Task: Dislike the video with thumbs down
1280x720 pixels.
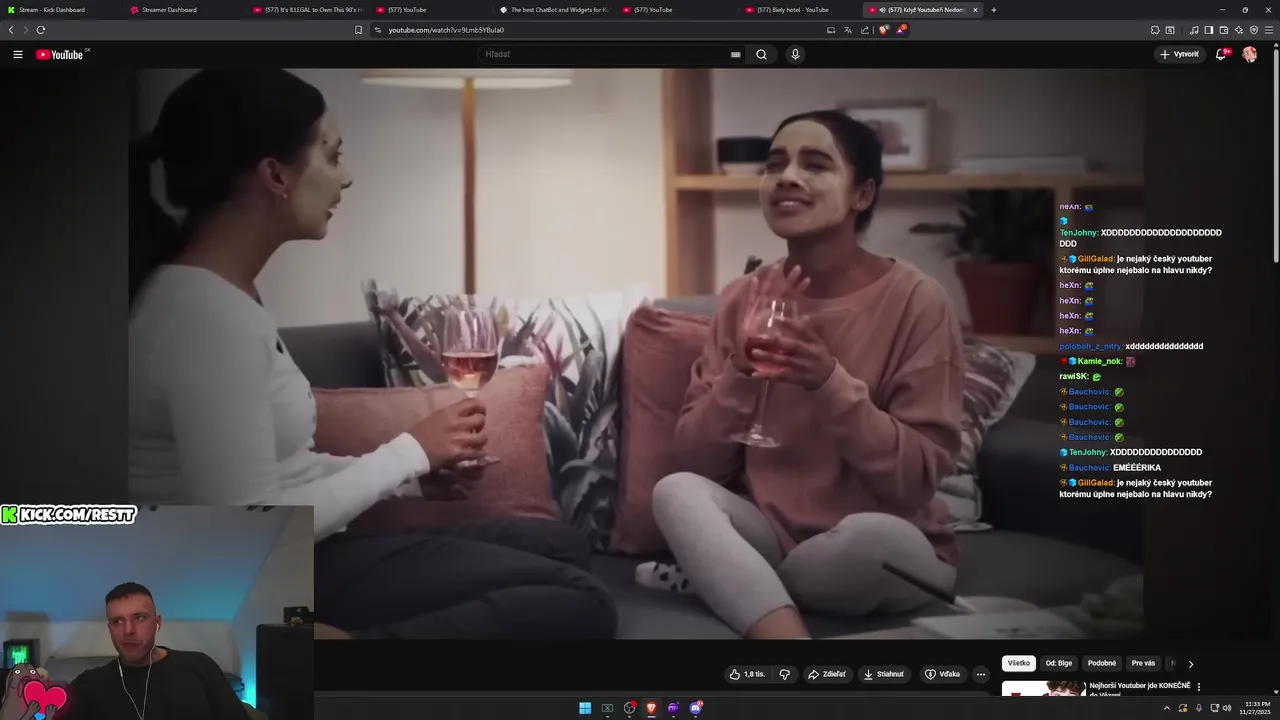Action: [785, 674]
